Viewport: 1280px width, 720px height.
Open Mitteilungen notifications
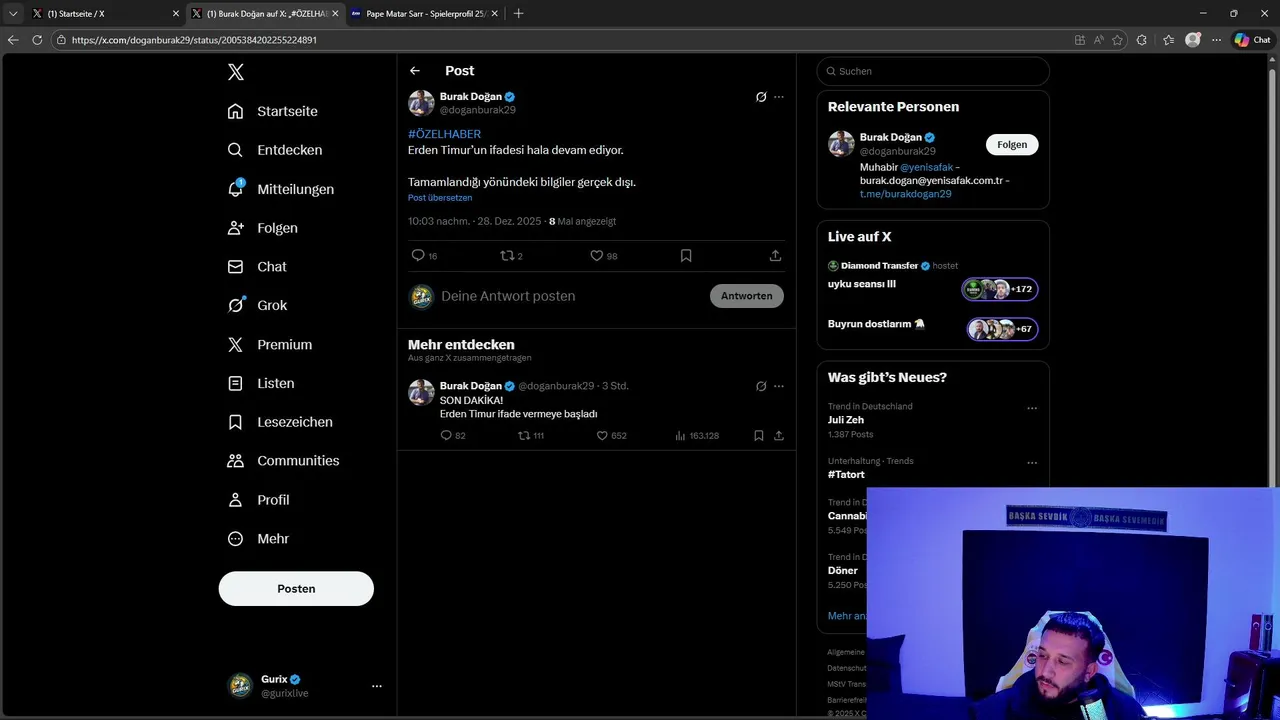(280, 189)
